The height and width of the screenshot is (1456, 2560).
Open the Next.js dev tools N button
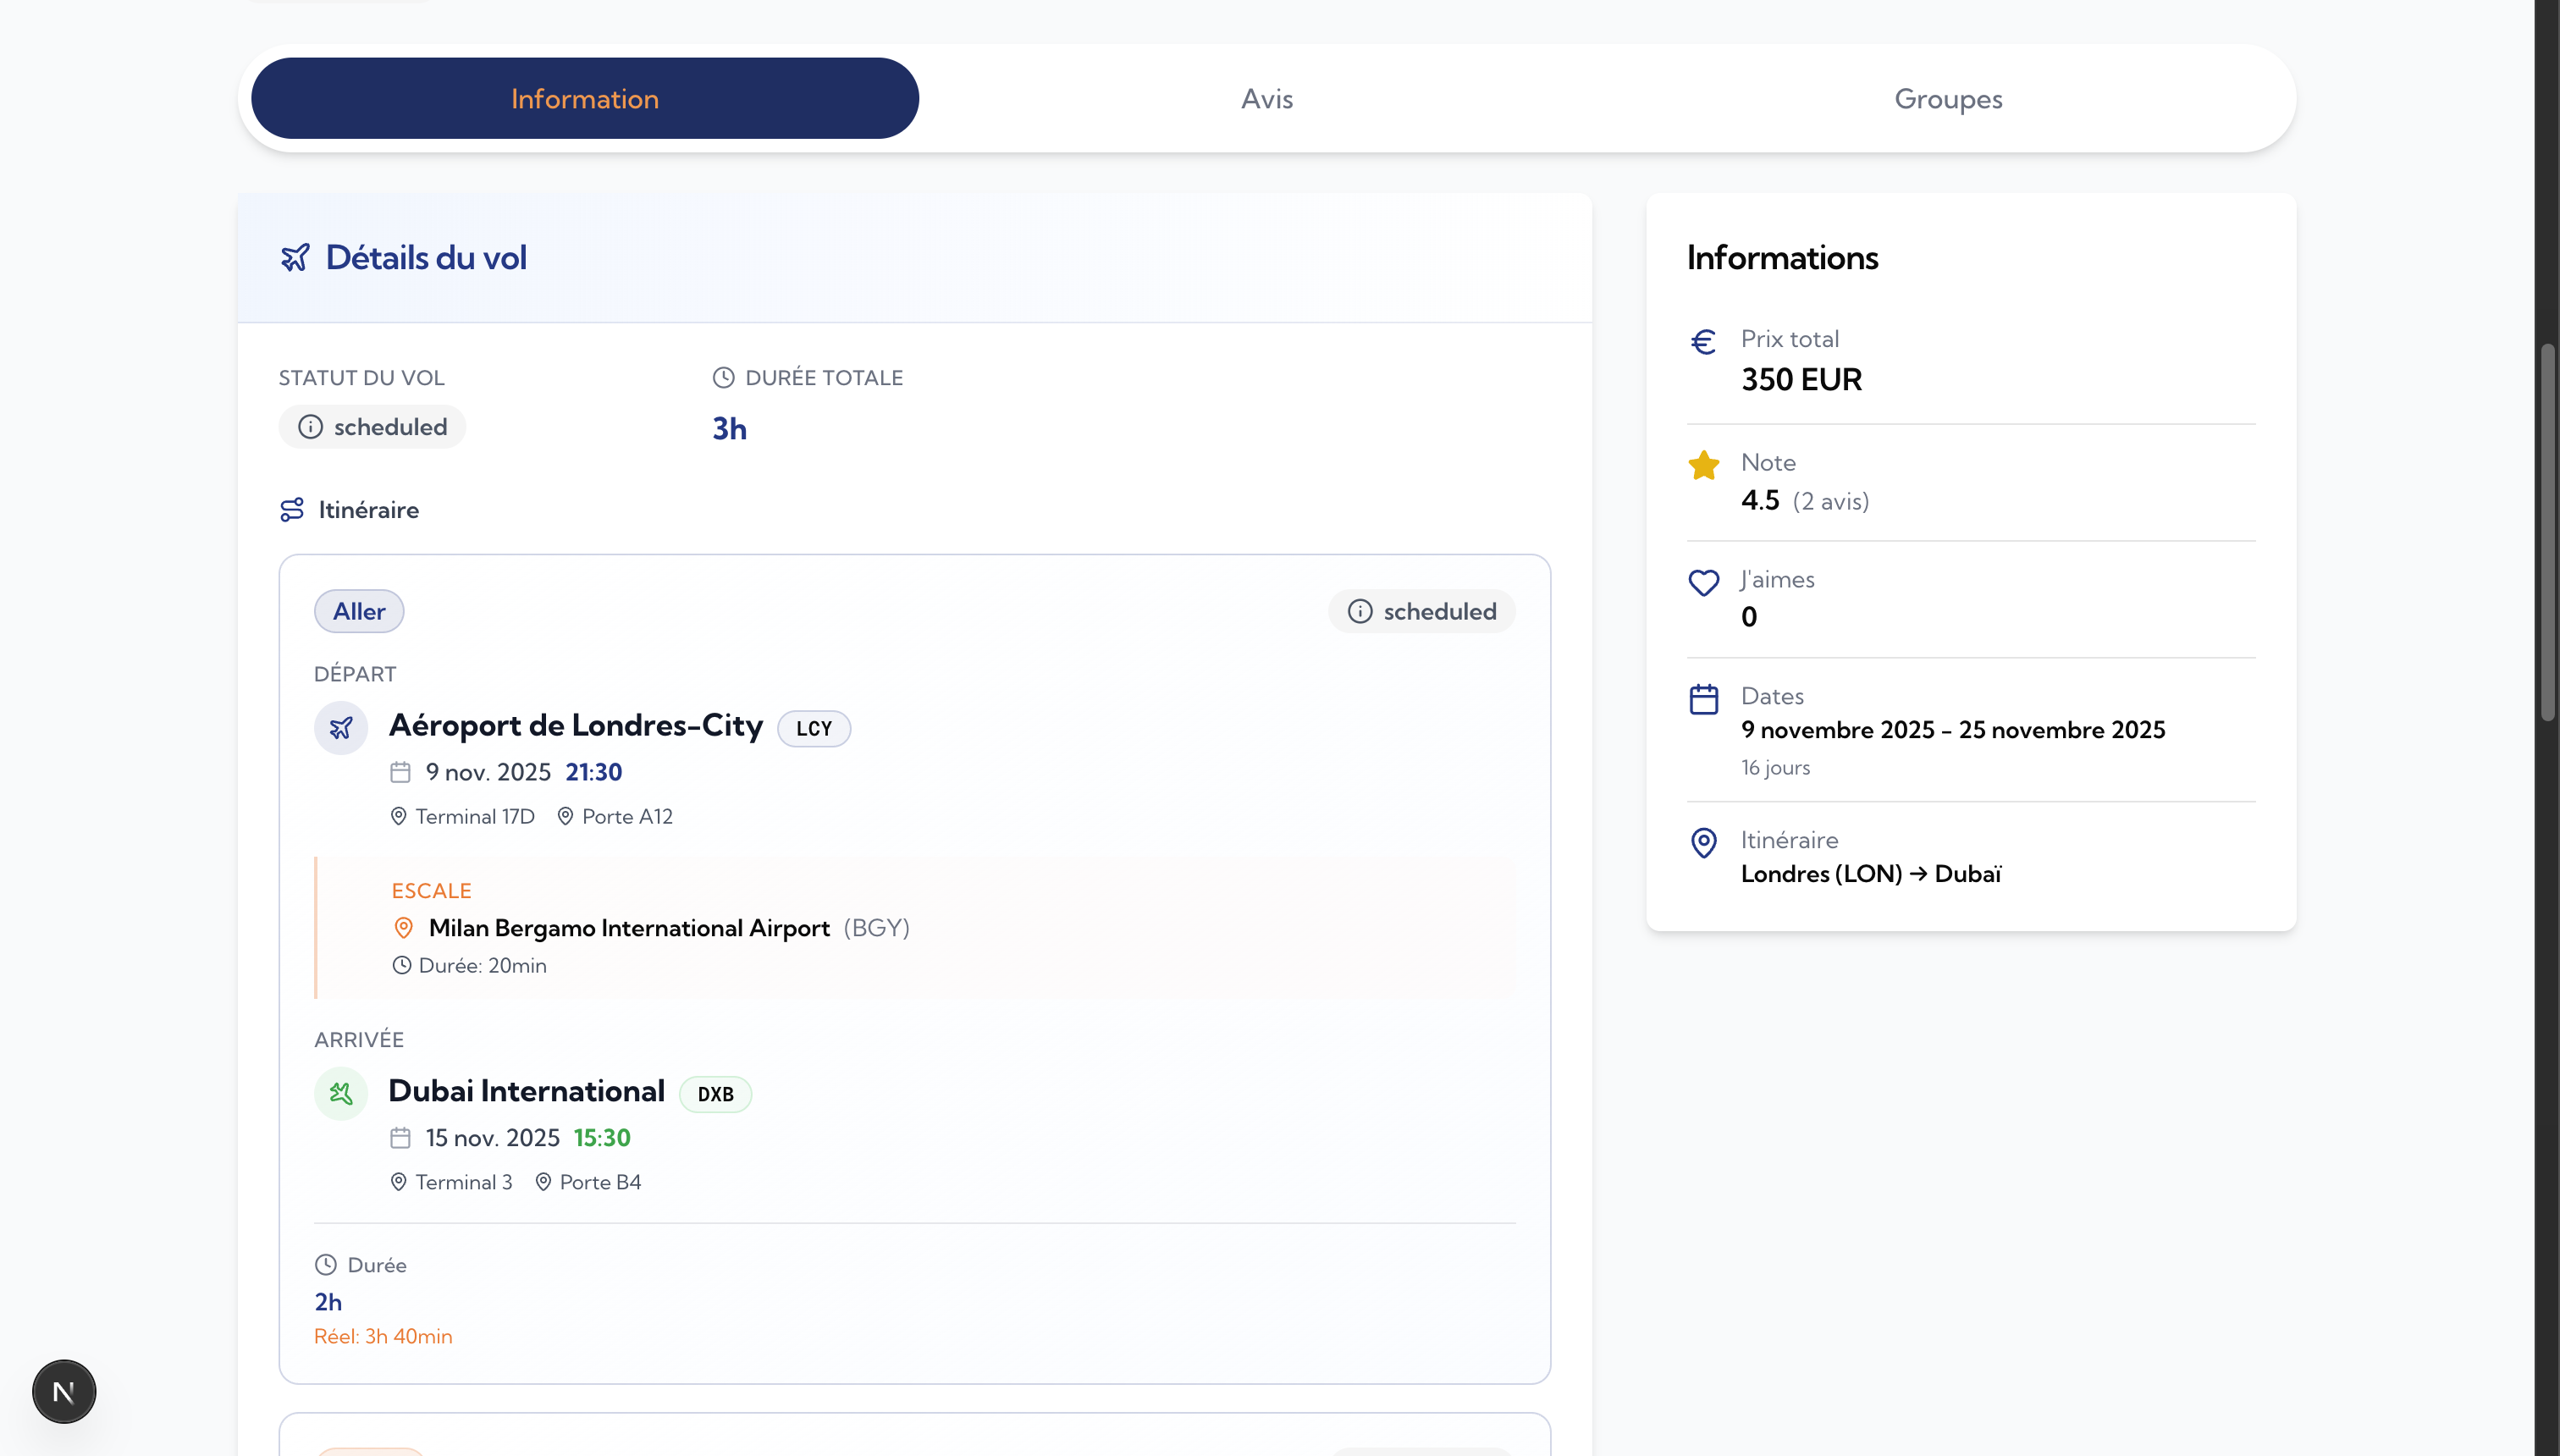64,1391
